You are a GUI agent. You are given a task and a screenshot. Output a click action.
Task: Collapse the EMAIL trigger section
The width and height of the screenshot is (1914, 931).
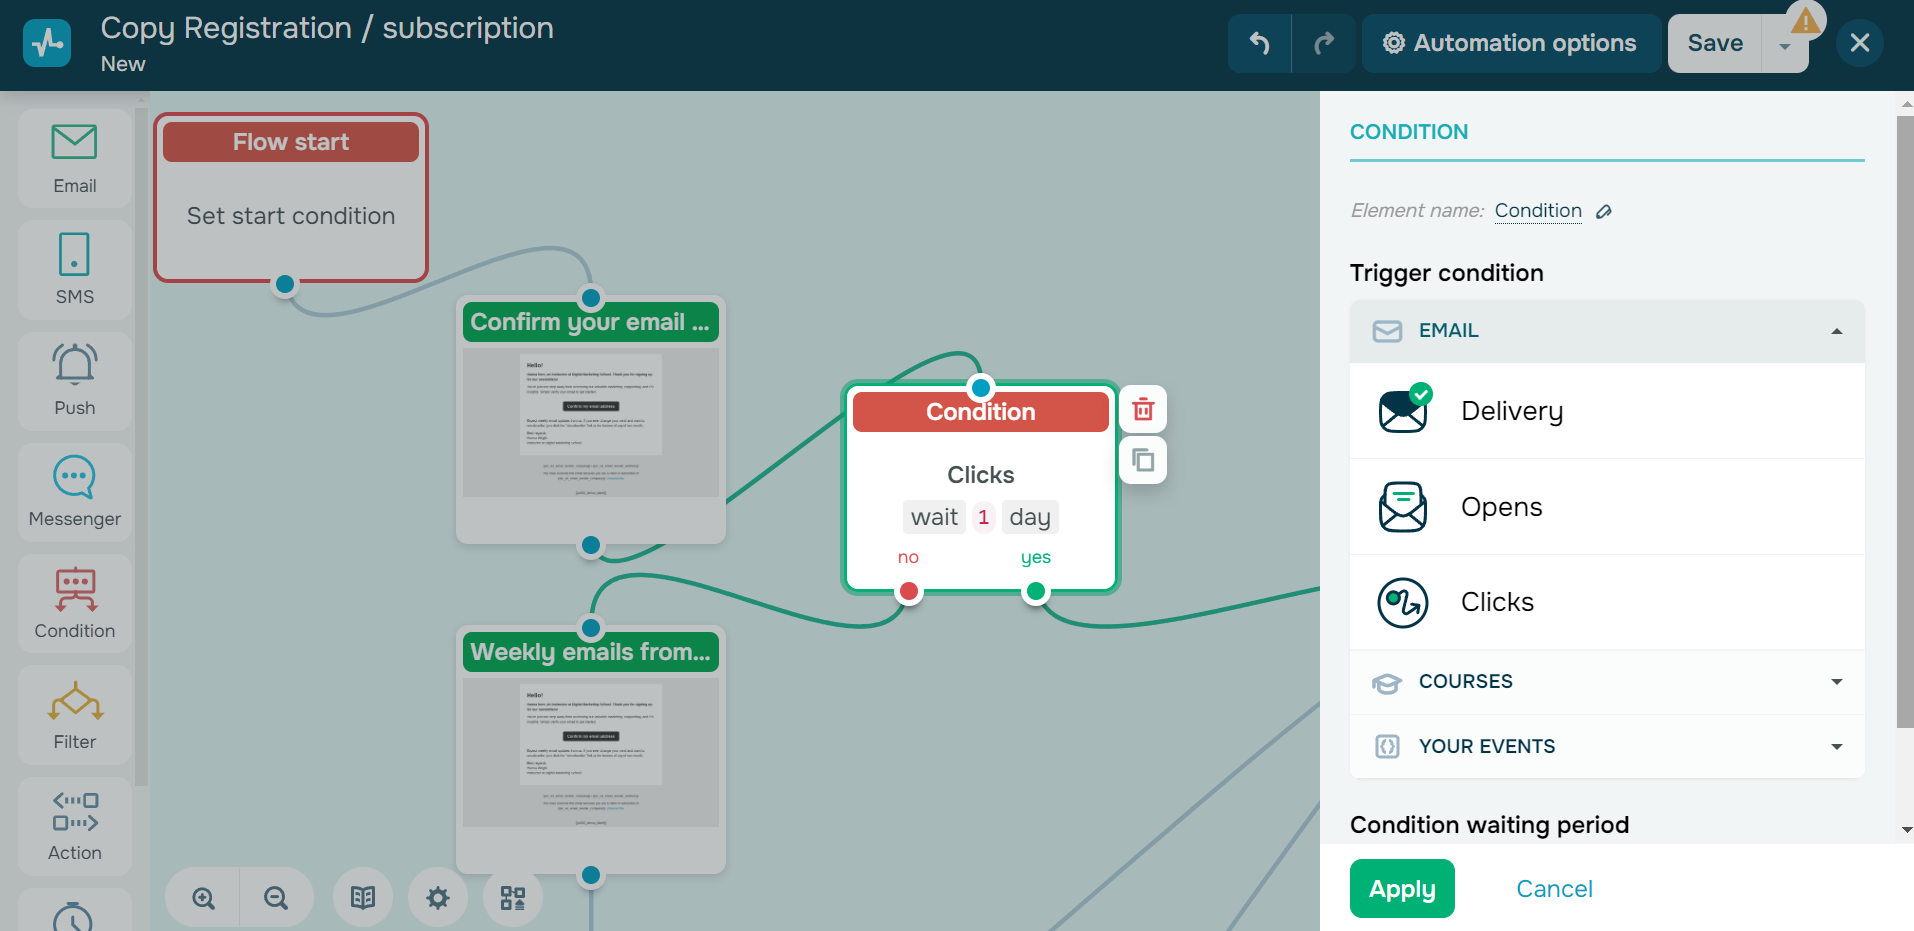coord(1607,331)
